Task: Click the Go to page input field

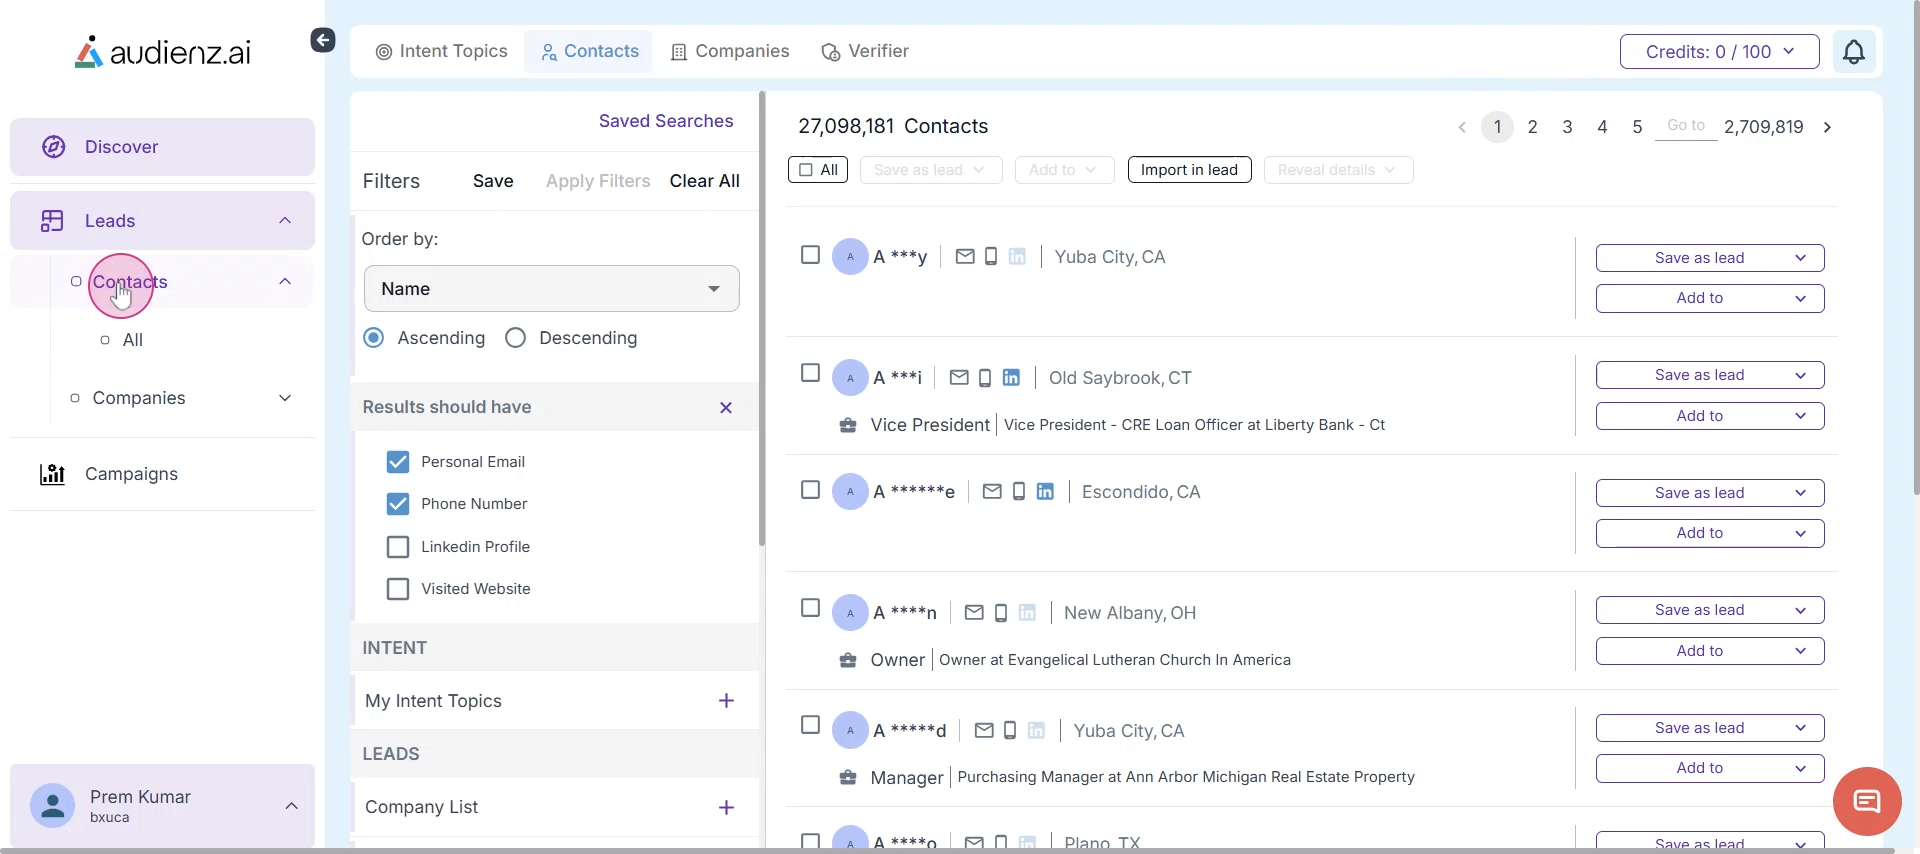Action: click(x=1685, y=127)
